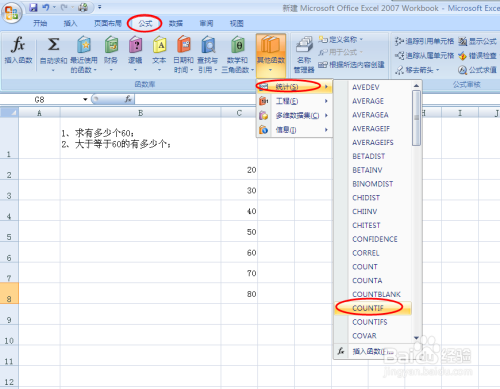Open Math and Trig functions icon
Viewport: 500px width, 389px height.
click(238, 44)
